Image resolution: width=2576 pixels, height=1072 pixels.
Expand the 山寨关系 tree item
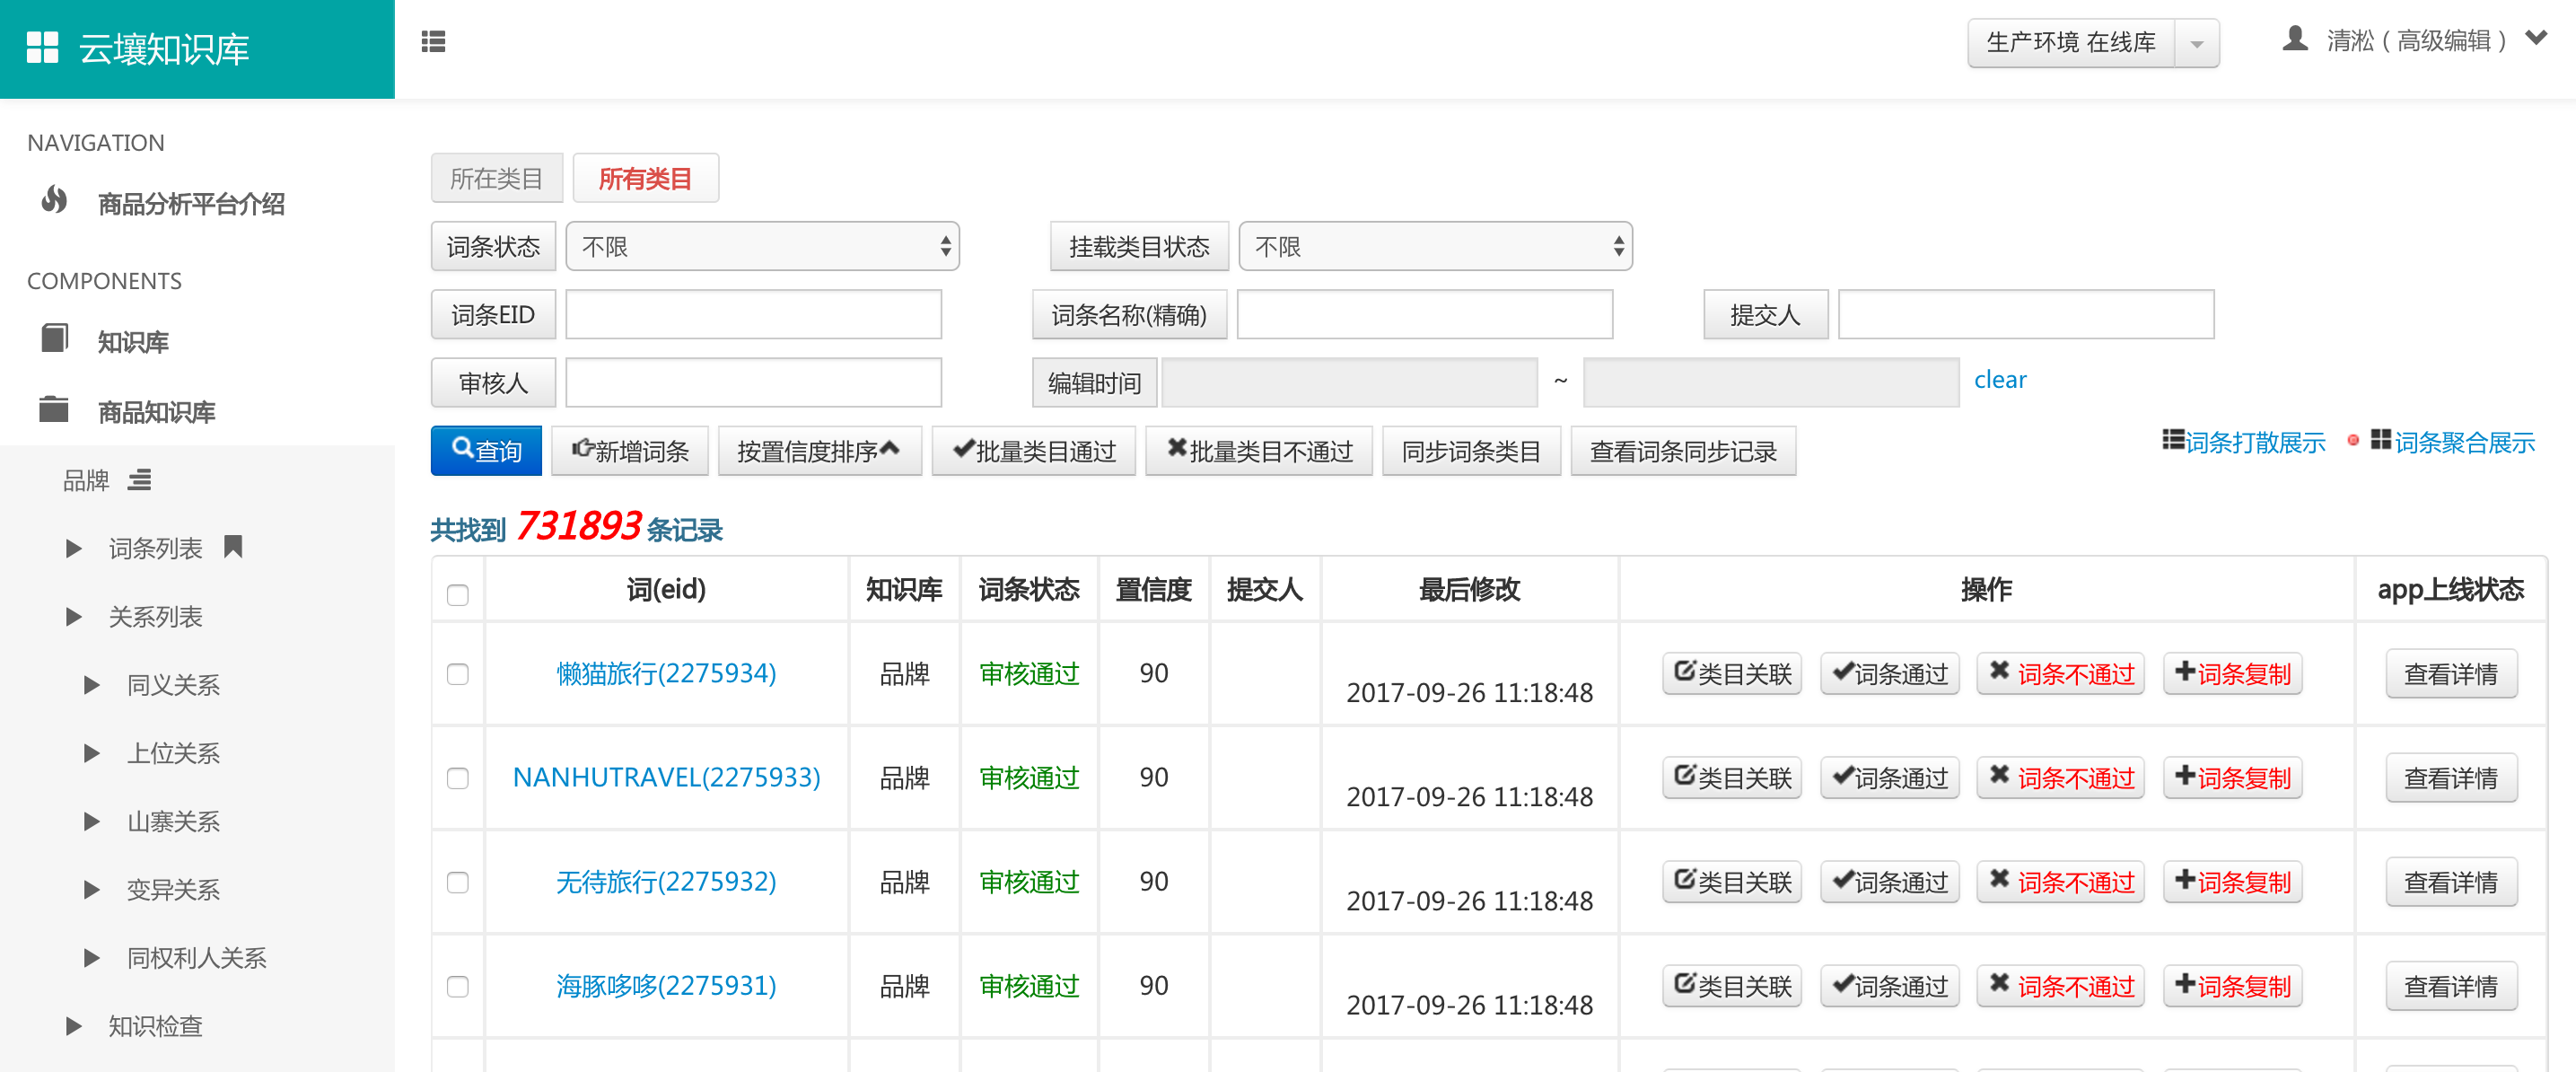[92, 822]
